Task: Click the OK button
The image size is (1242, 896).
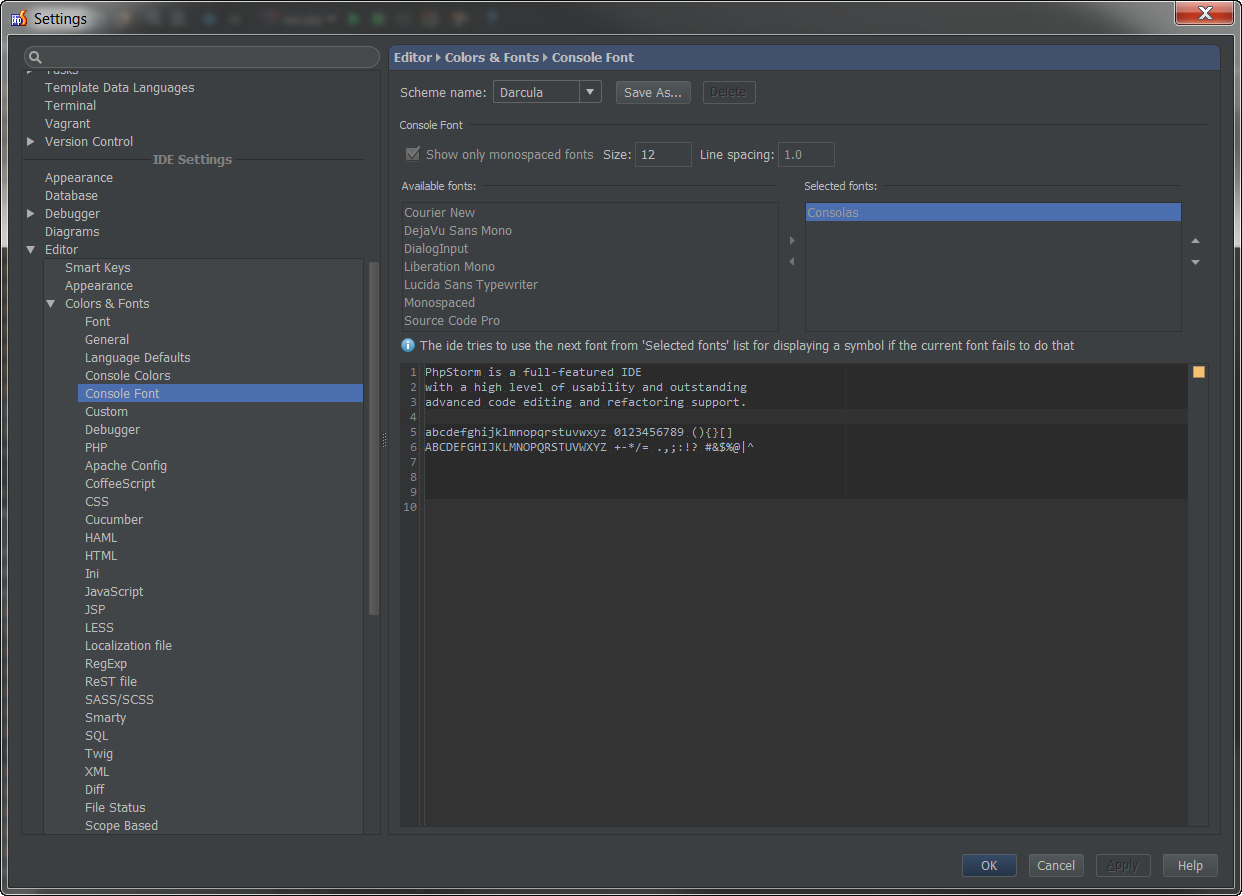Action: (x=989, y=866)
